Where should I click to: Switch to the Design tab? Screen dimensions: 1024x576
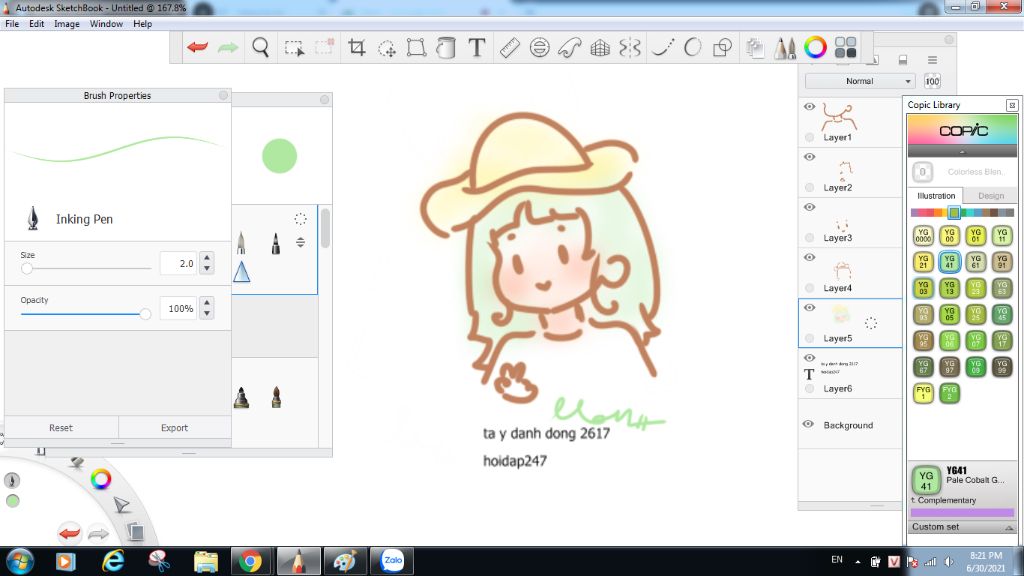pos(990,196)
